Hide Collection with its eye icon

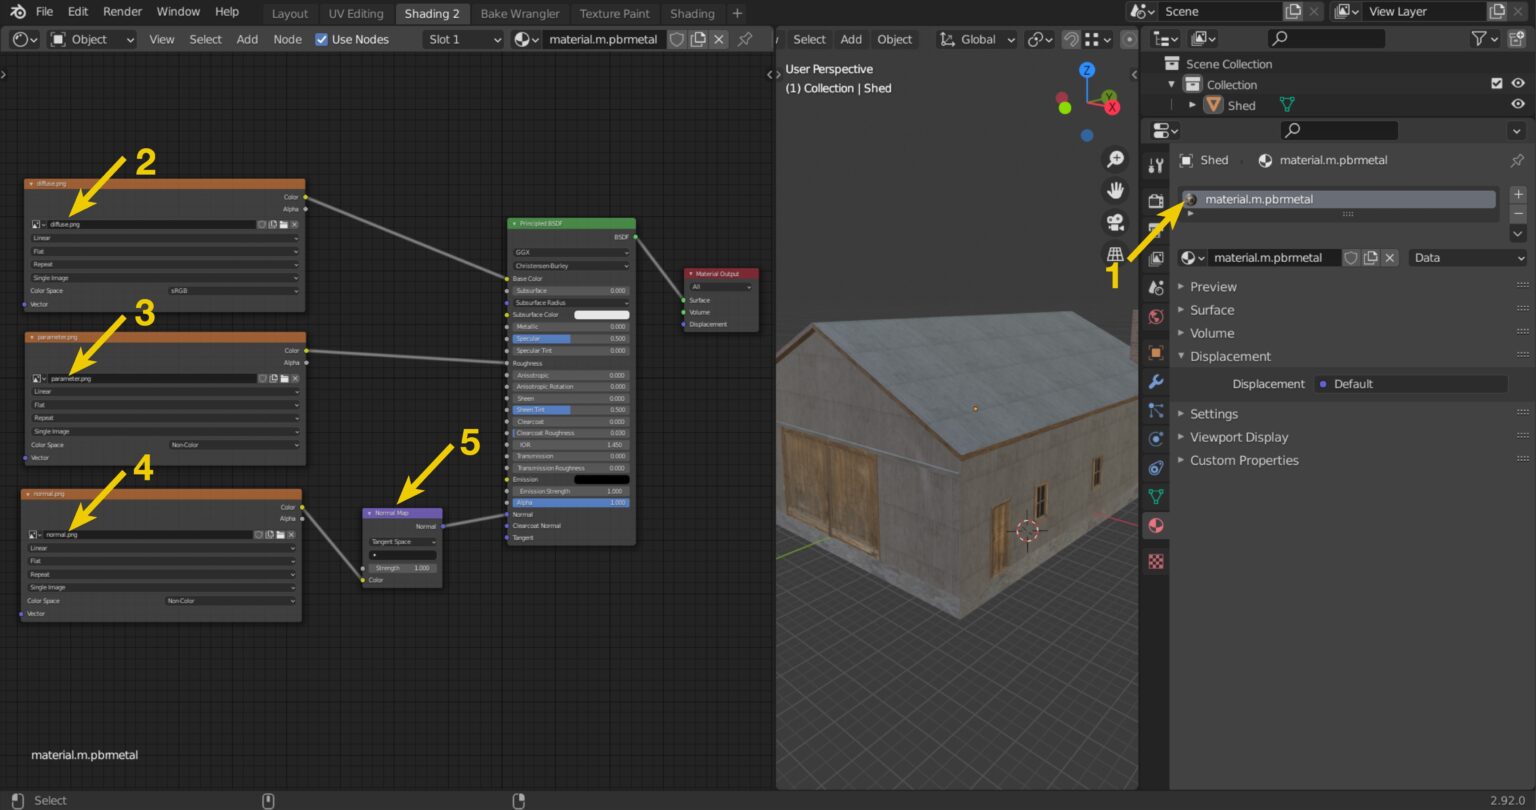tap(1518, 84)
